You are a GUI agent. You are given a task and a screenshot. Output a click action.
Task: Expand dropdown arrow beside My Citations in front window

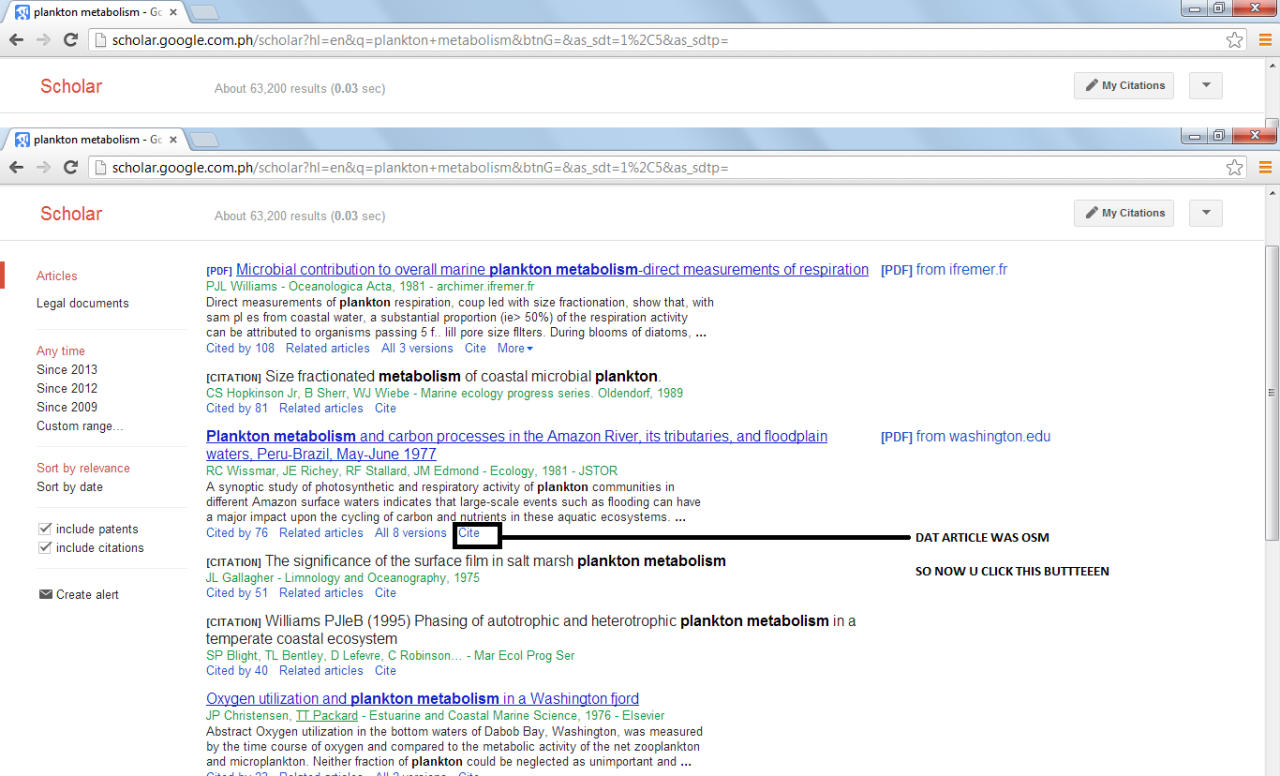(1205, 213)
